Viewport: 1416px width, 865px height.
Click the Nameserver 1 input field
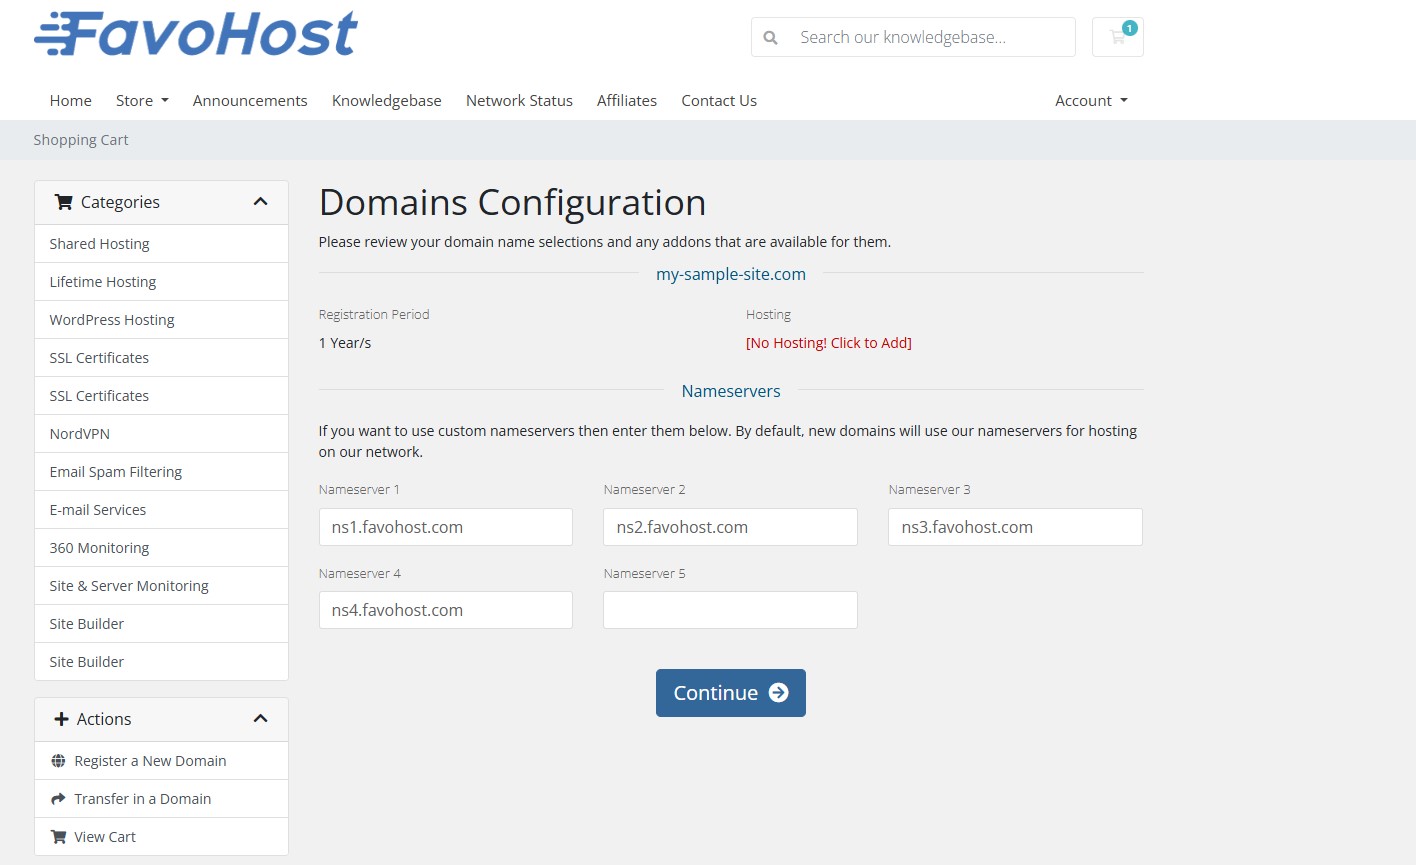coord(445,527)
